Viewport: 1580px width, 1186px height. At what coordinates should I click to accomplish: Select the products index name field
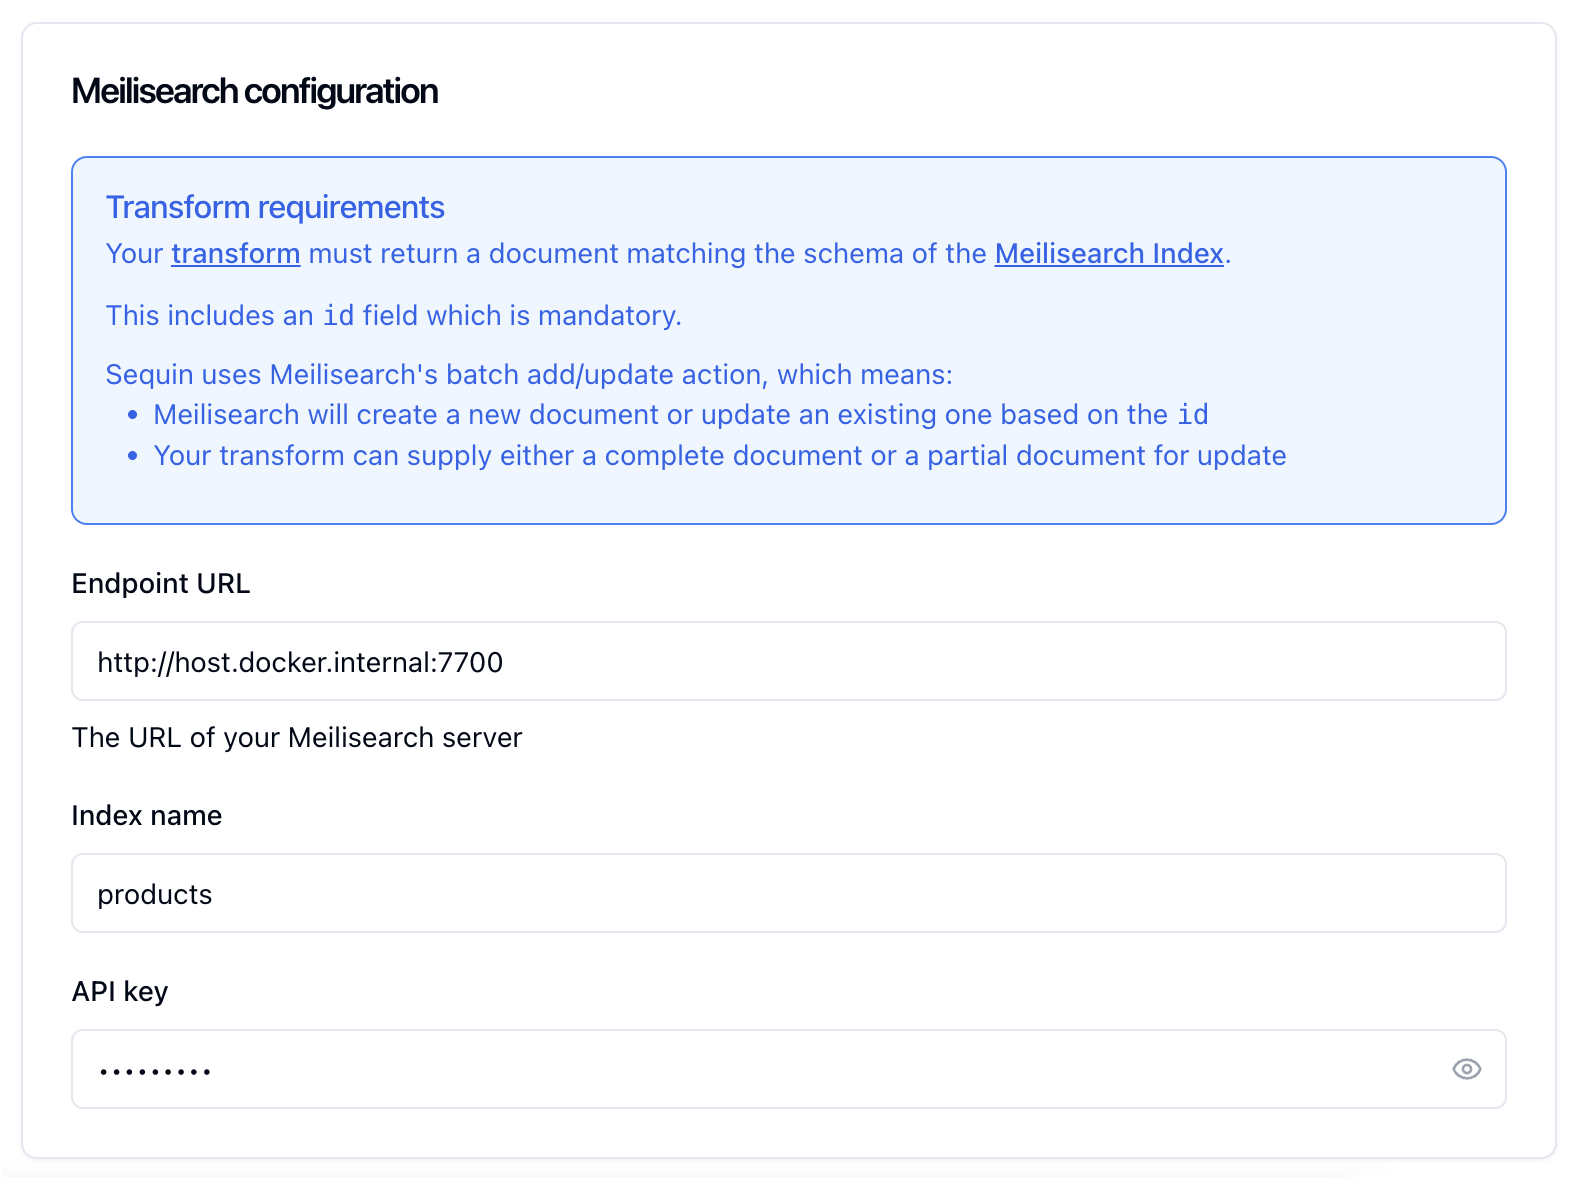(x=788, y=893)
